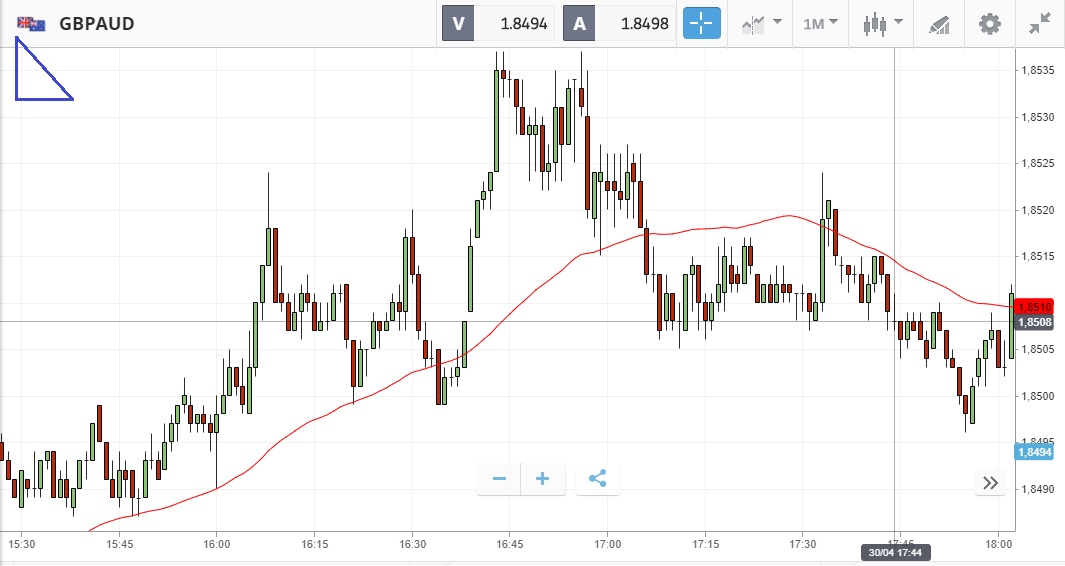Click the 30/04 17:44 time marker

click(893, 553)
